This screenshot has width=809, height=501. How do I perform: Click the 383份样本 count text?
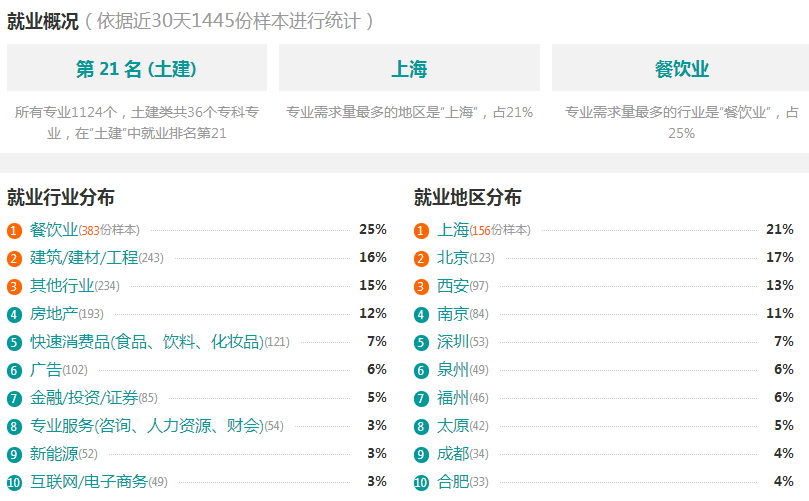coord(109,230)
